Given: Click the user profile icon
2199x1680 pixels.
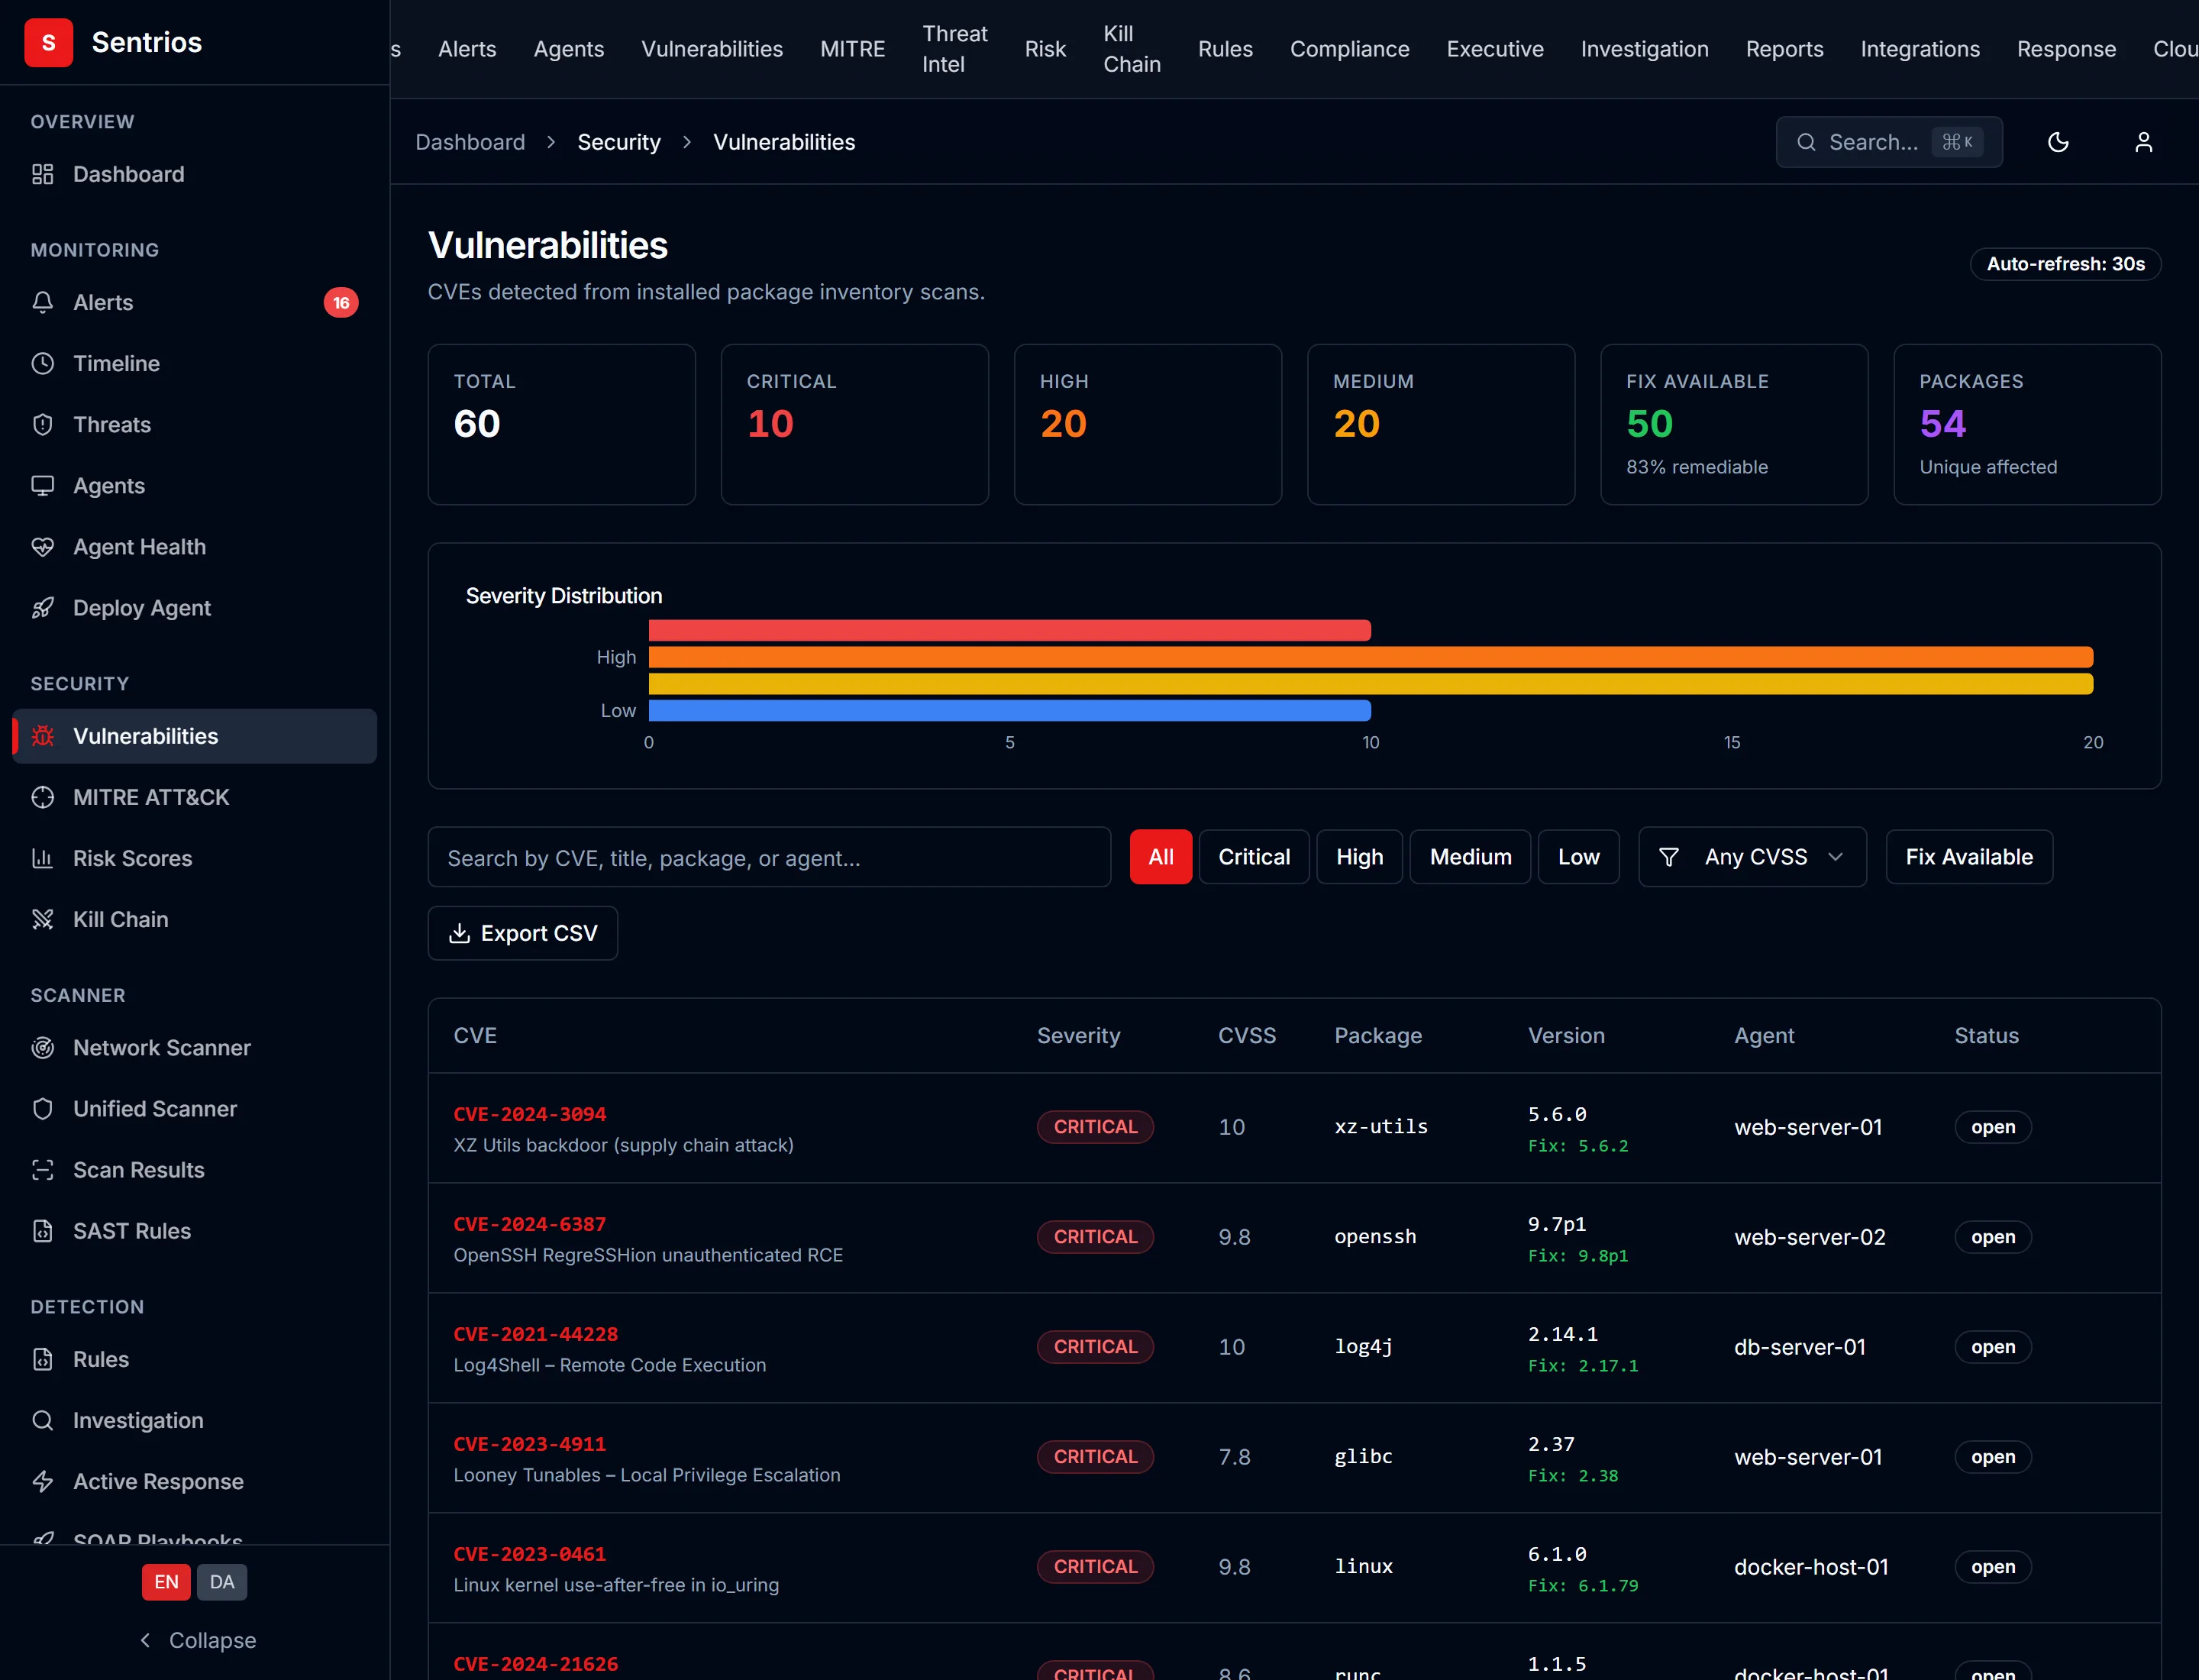Looking at the screenshot, I should (2143, 142).
